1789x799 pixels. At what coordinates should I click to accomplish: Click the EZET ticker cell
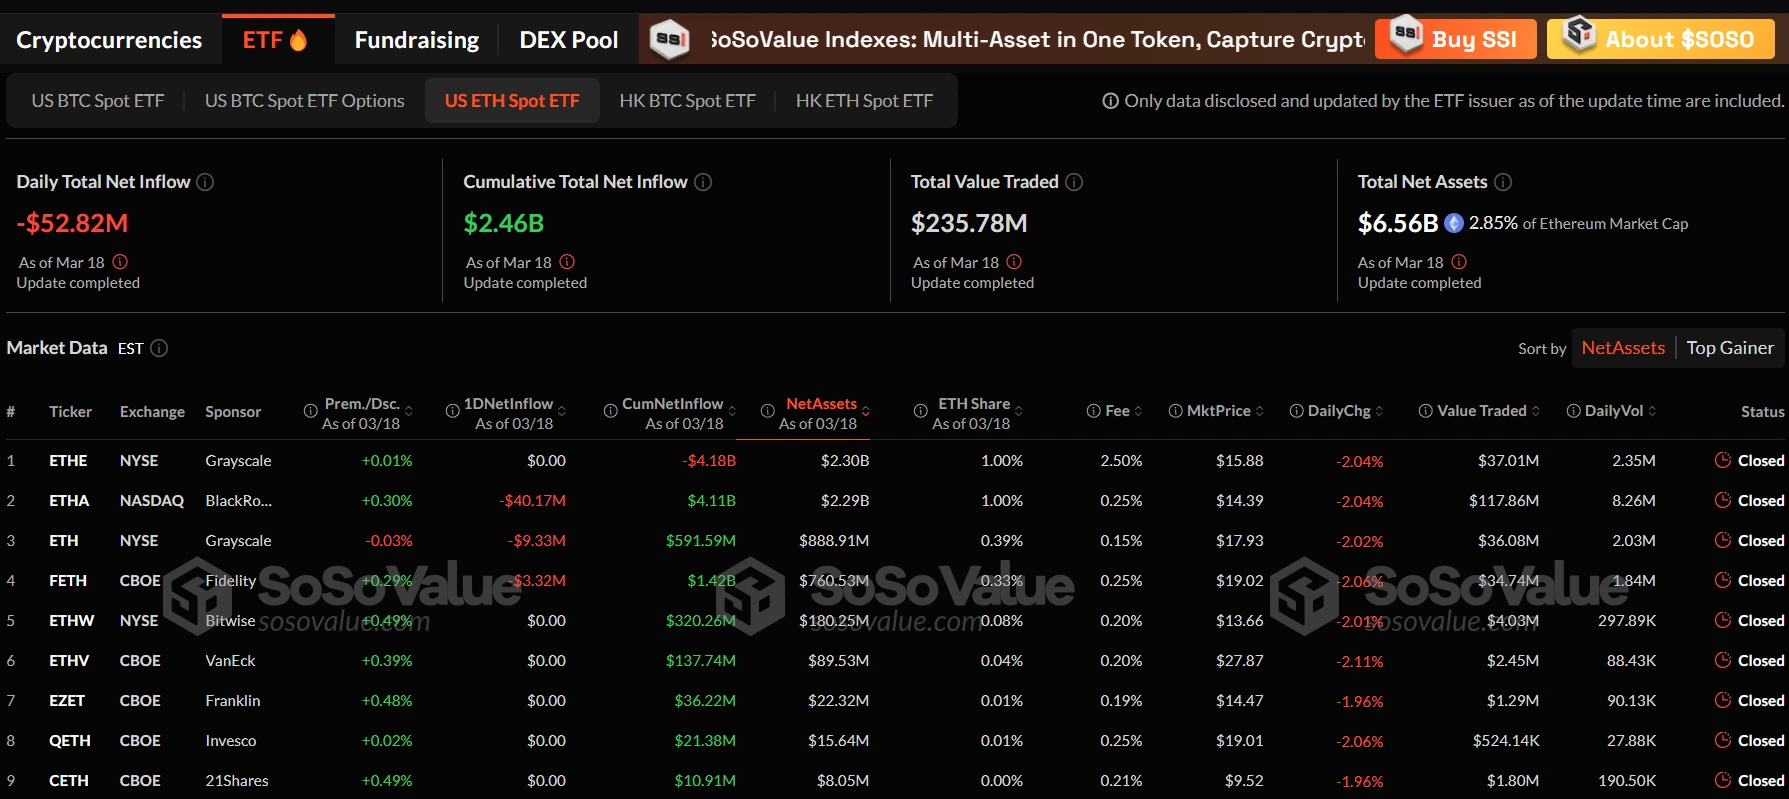[x=67, y=700]
